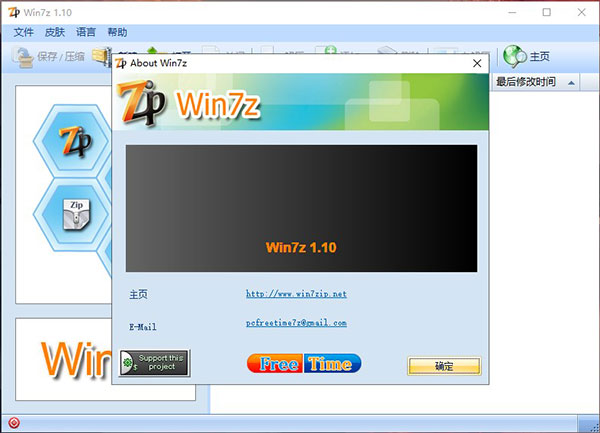The width and height of the screenshot is (600, 433).
Task: Click the Zip file hexagon icon
Action: click(x=75, y=214)
